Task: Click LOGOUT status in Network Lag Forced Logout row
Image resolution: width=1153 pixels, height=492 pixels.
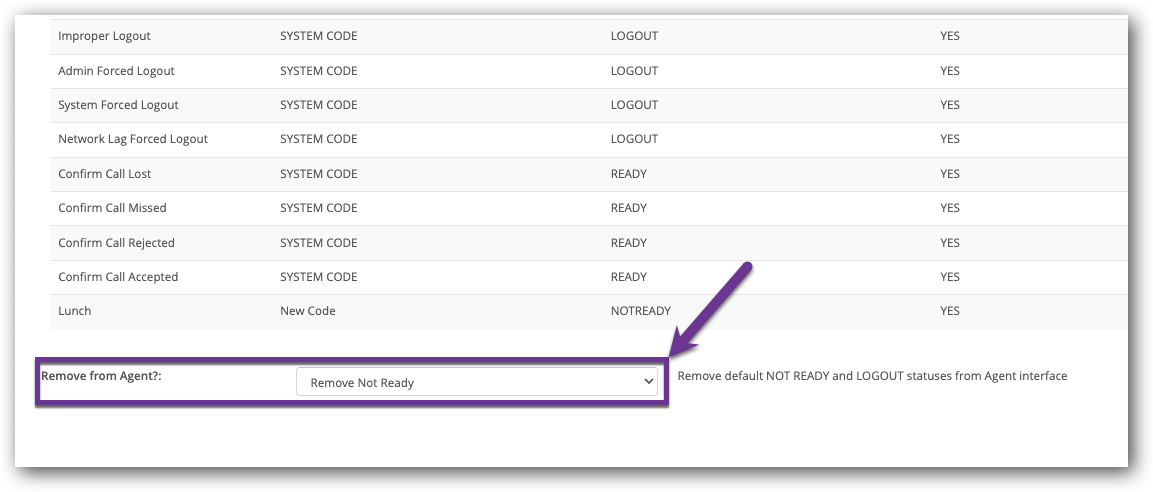Action: (x=634, y=139)
